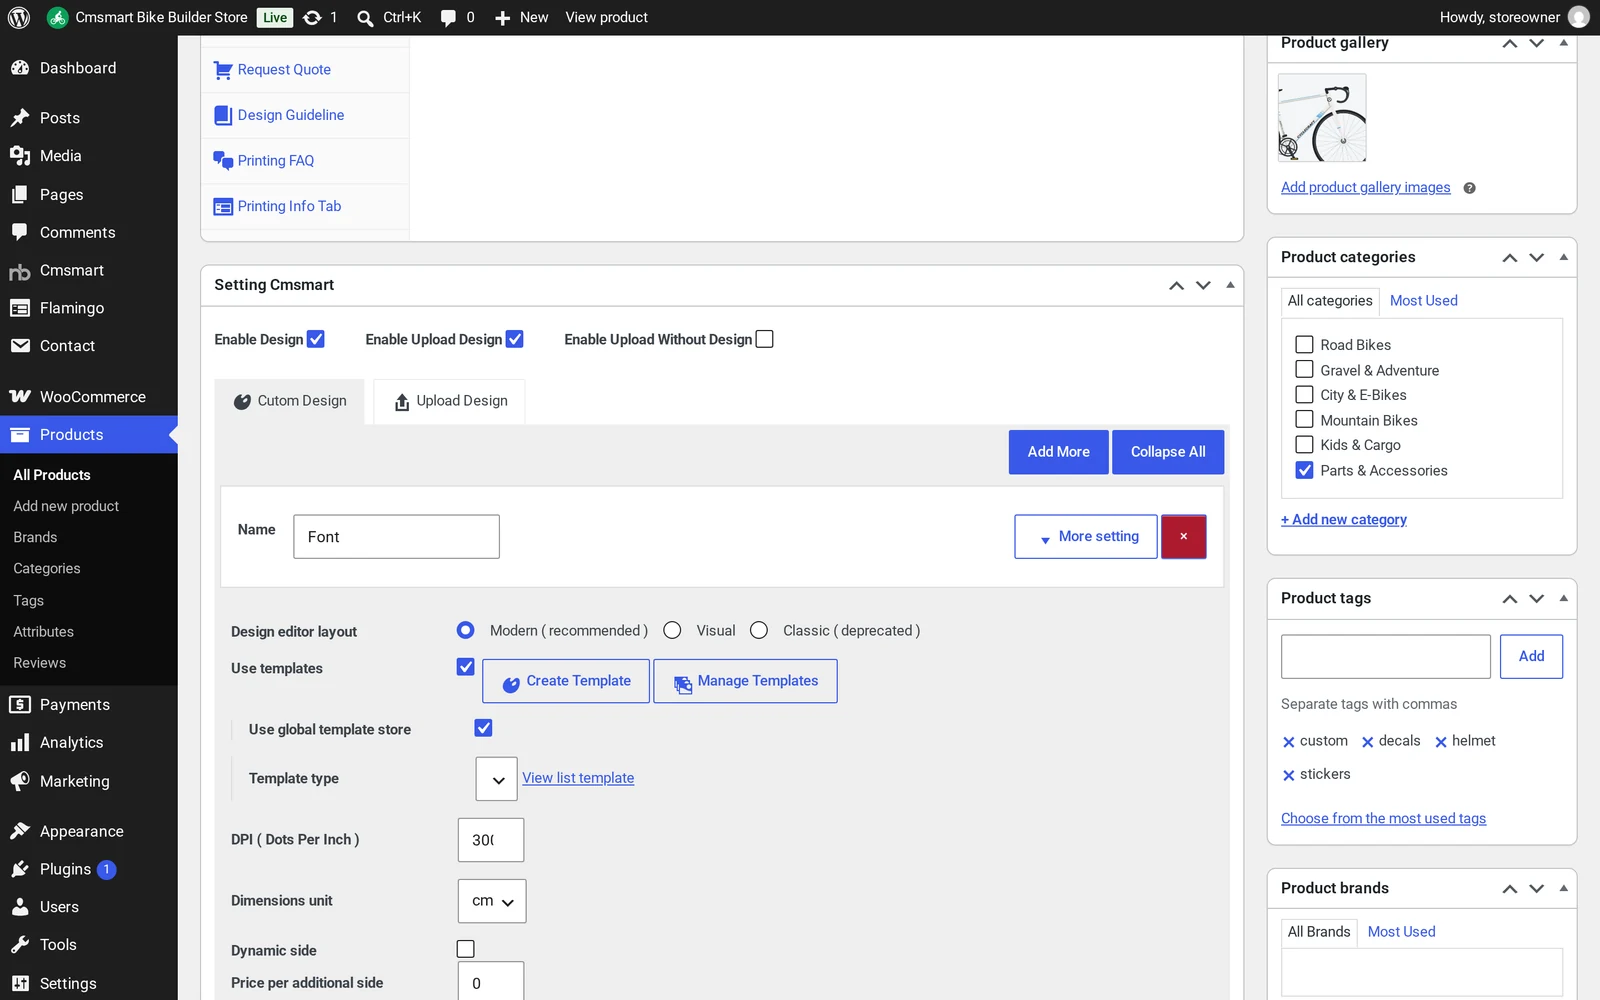Collapse the Product tags panel
Viewport: 1600px width, 1000px height.
click(1564, 598)
